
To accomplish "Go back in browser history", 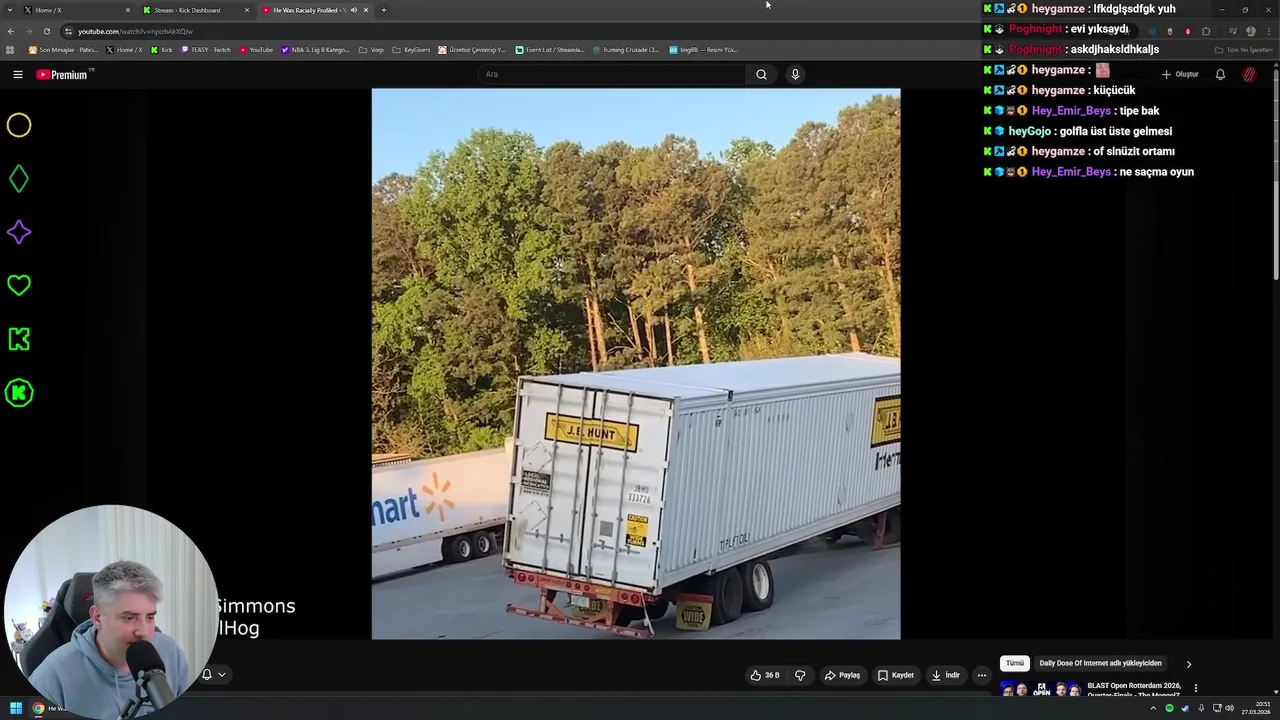I will (x=11, y=31).
